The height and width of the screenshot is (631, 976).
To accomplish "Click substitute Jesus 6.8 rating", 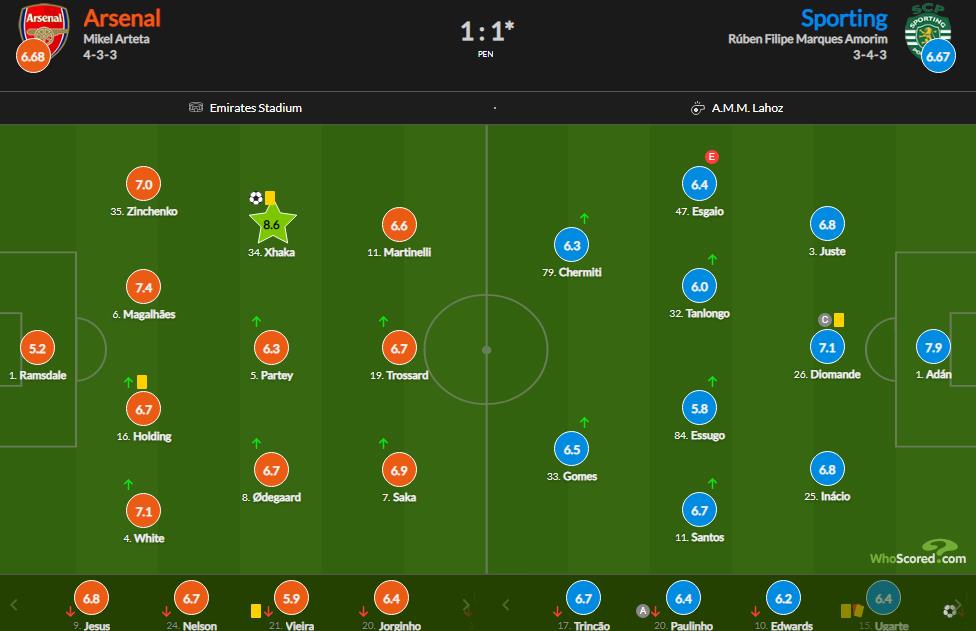I will (91, 599).
